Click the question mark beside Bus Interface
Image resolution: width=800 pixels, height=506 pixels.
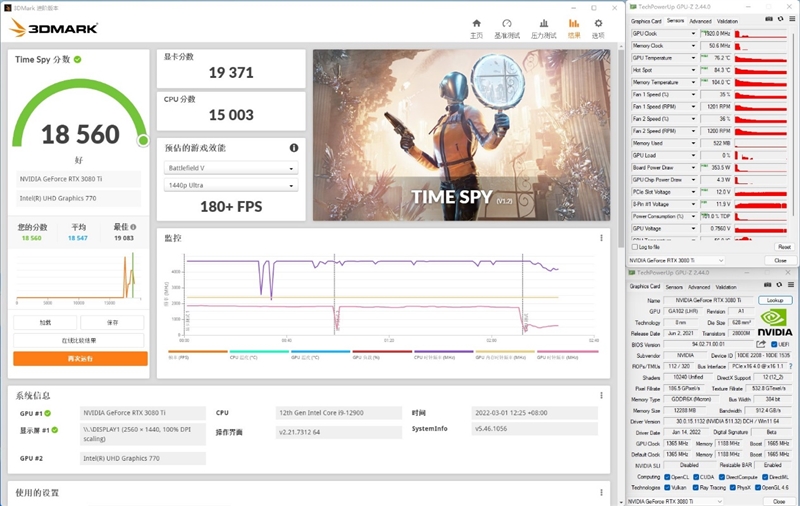pyautogui.click(x=790, y=366)
